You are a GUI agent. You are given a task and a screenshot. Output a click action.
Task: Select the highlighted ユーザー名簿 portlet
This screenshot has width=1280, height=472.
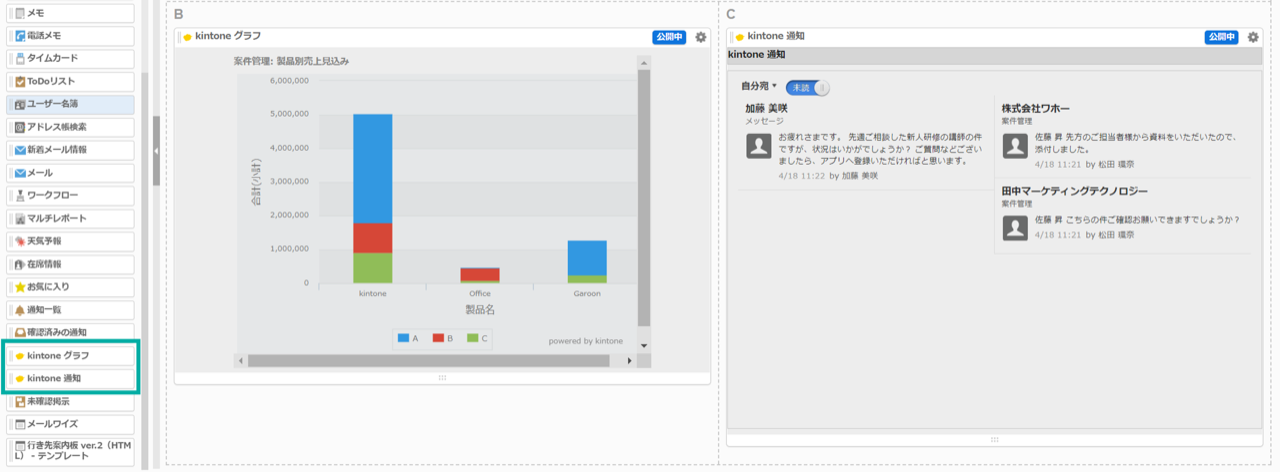point(70,104)
